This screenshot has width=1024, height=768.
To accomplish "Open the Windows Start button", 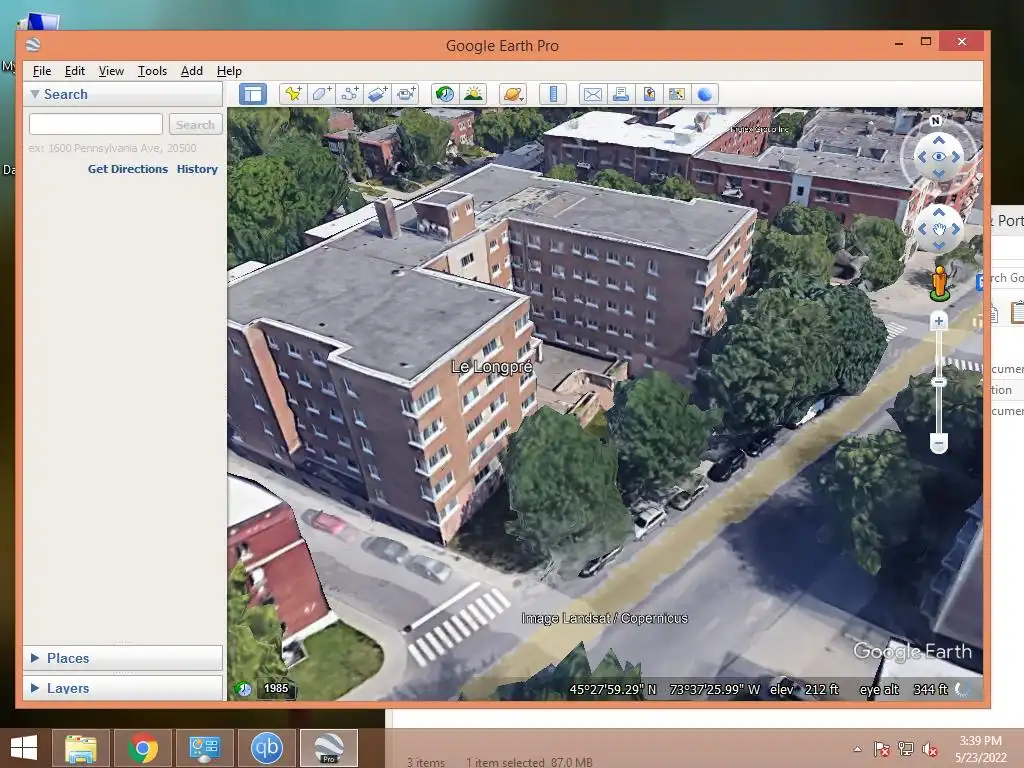I will (24, 748).
